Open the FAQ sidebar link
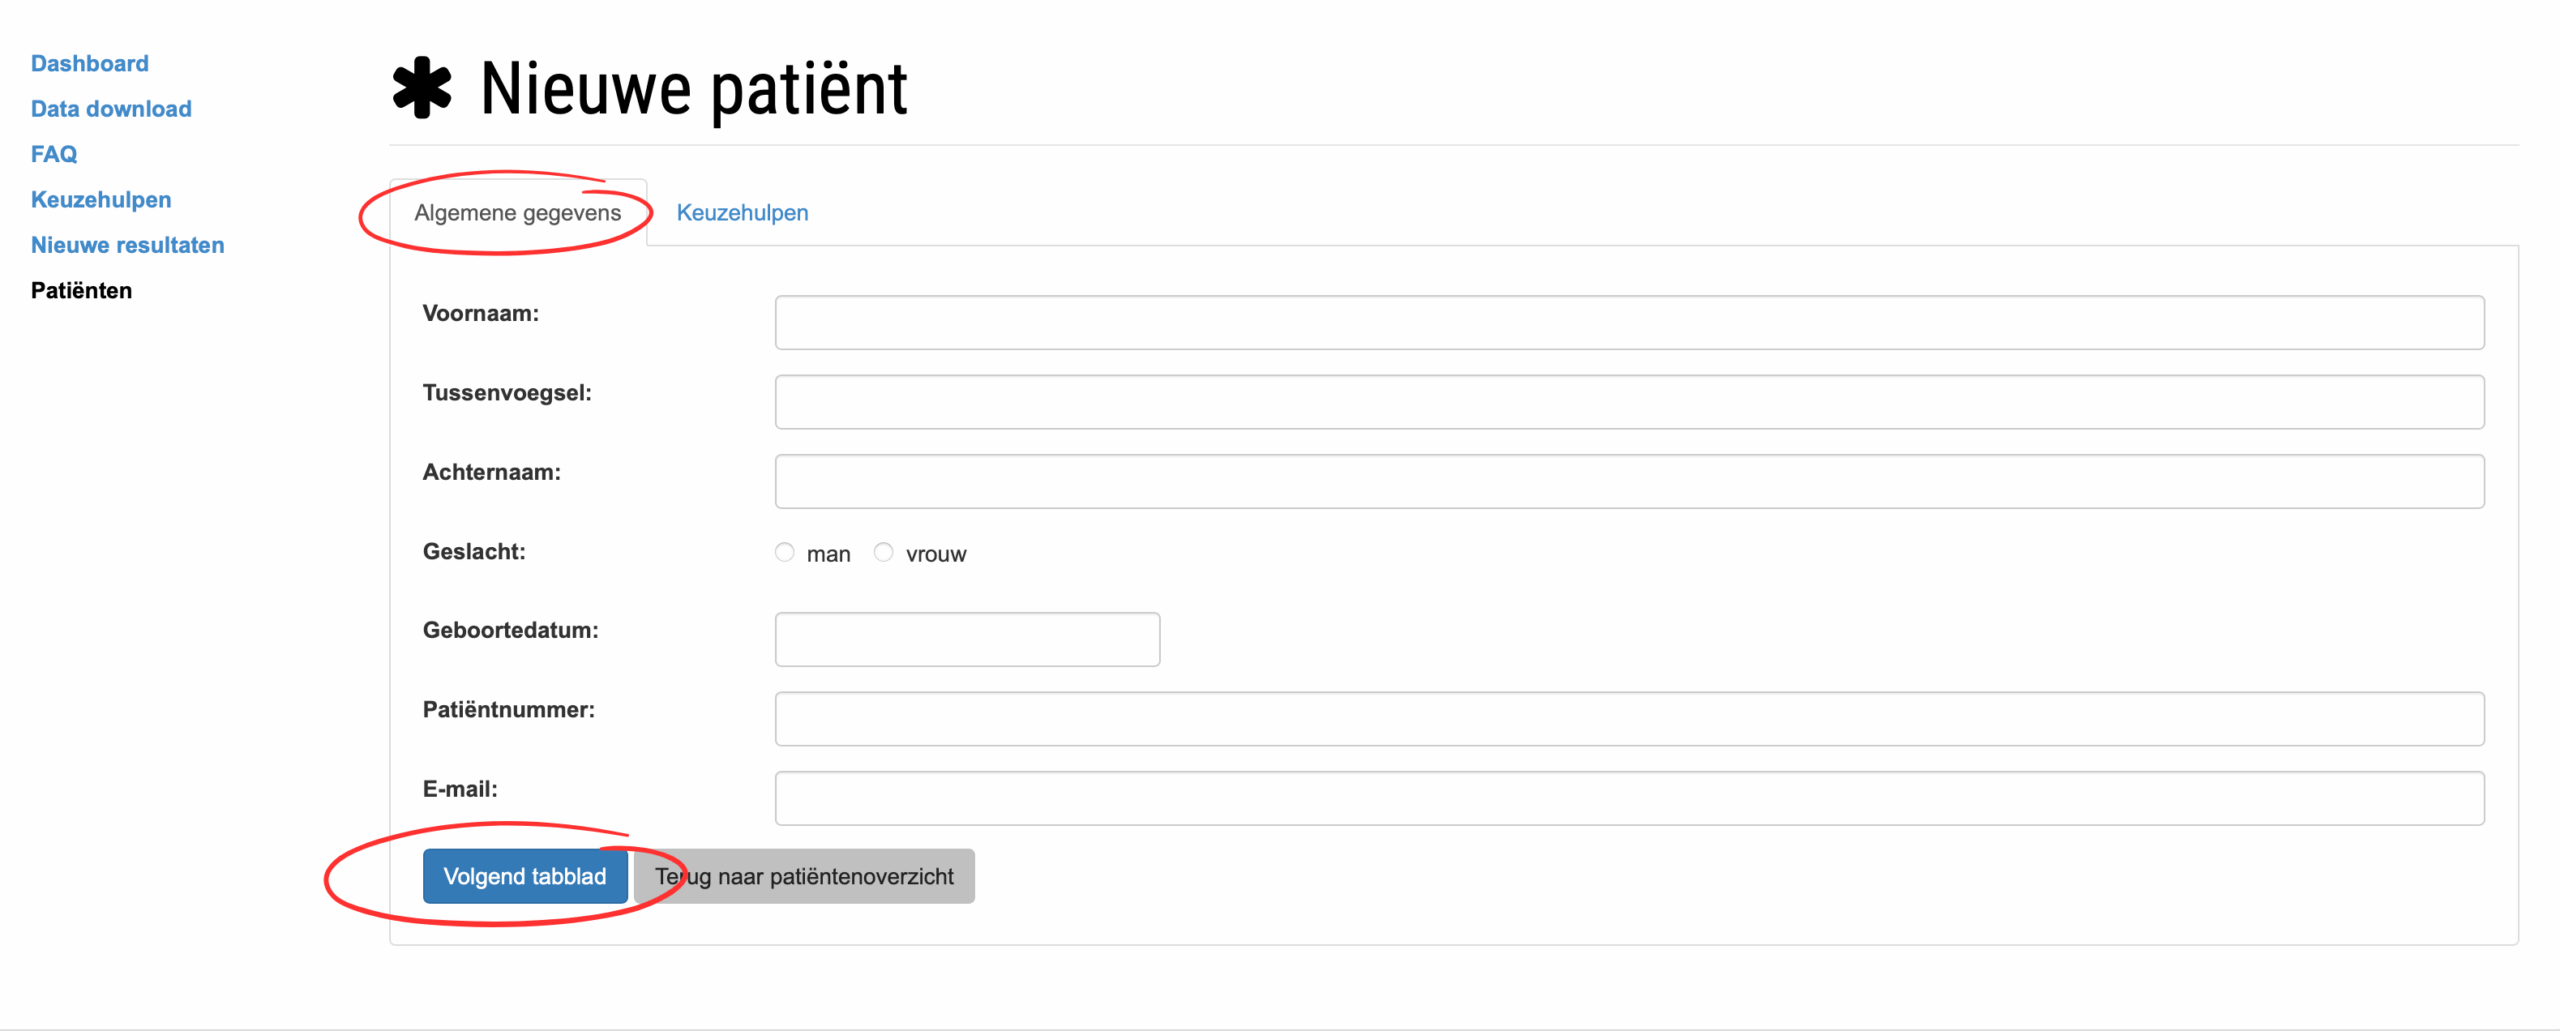The width and height of the screenshot is (2560, 1031). point(54,154)
